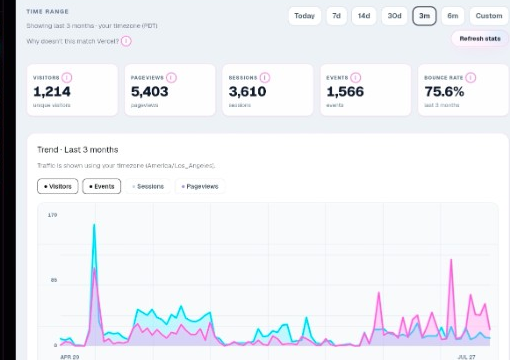510x360 pixels.
Task: Click the JUL 27 axis label
Action: pyautogui.click(x=466, y=357)
